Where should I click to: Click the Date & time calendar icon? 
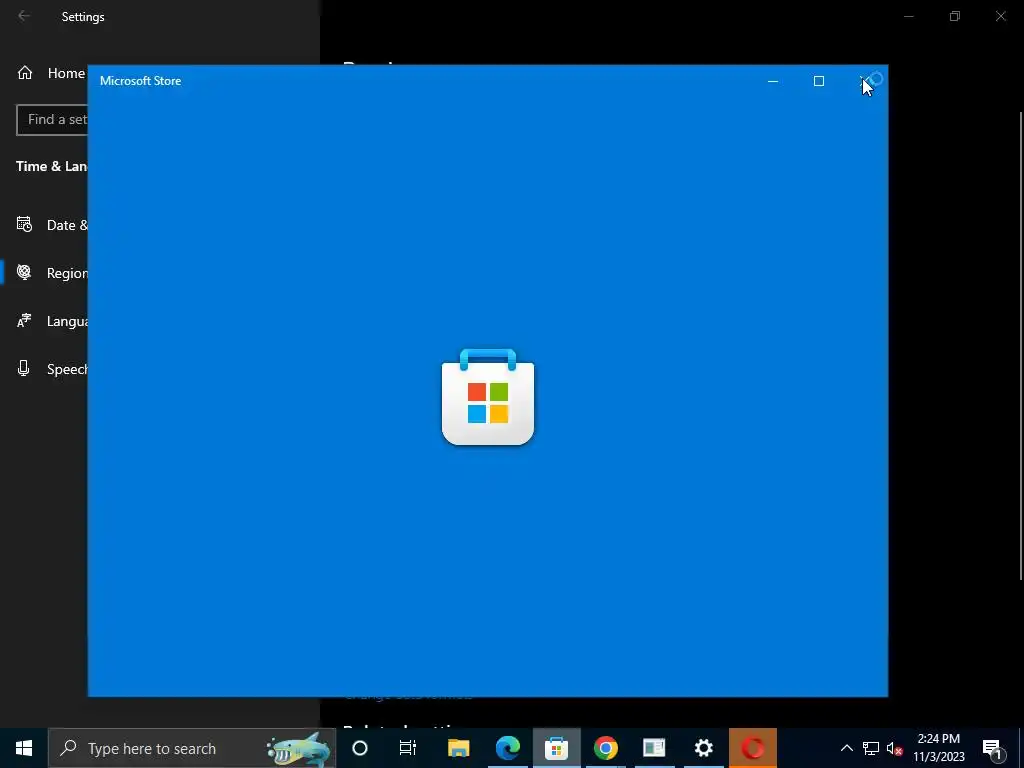(24, 225)
